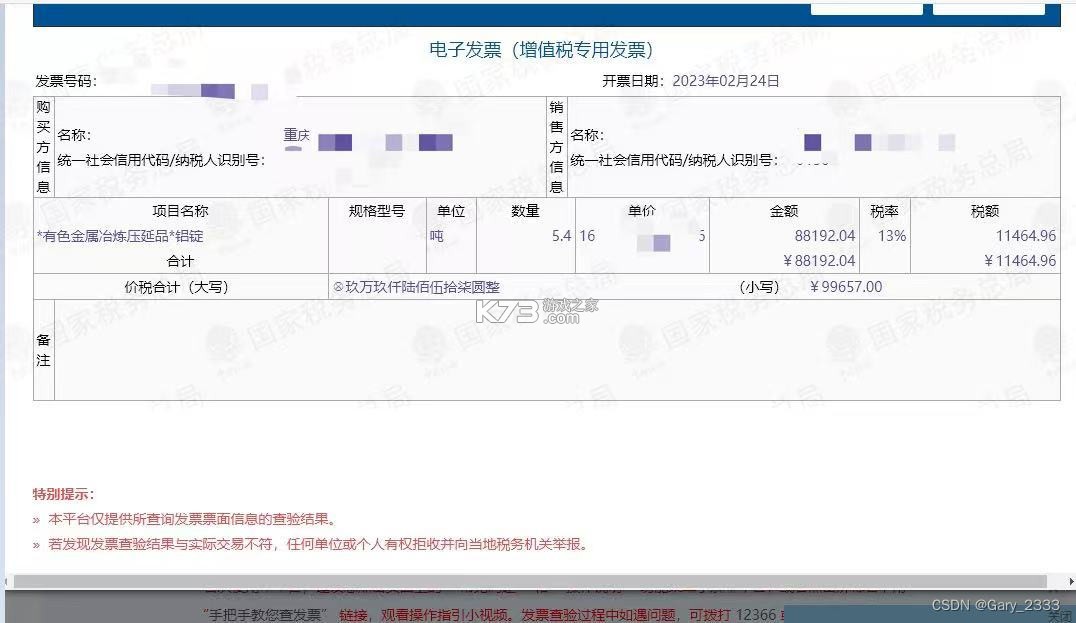Select the buyer's 名称 label
1076x623 pixels.
click(74, 135)
